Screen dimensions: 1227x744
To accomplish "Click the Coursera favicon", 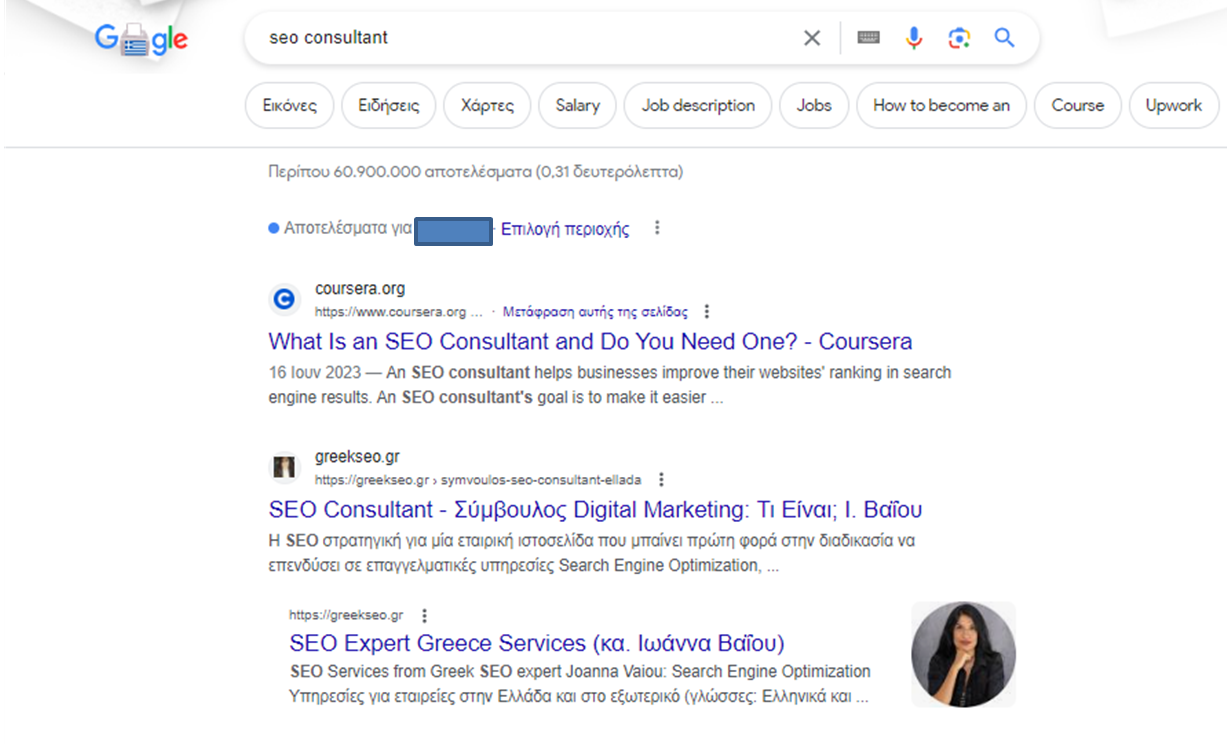I will click(284, 299).
